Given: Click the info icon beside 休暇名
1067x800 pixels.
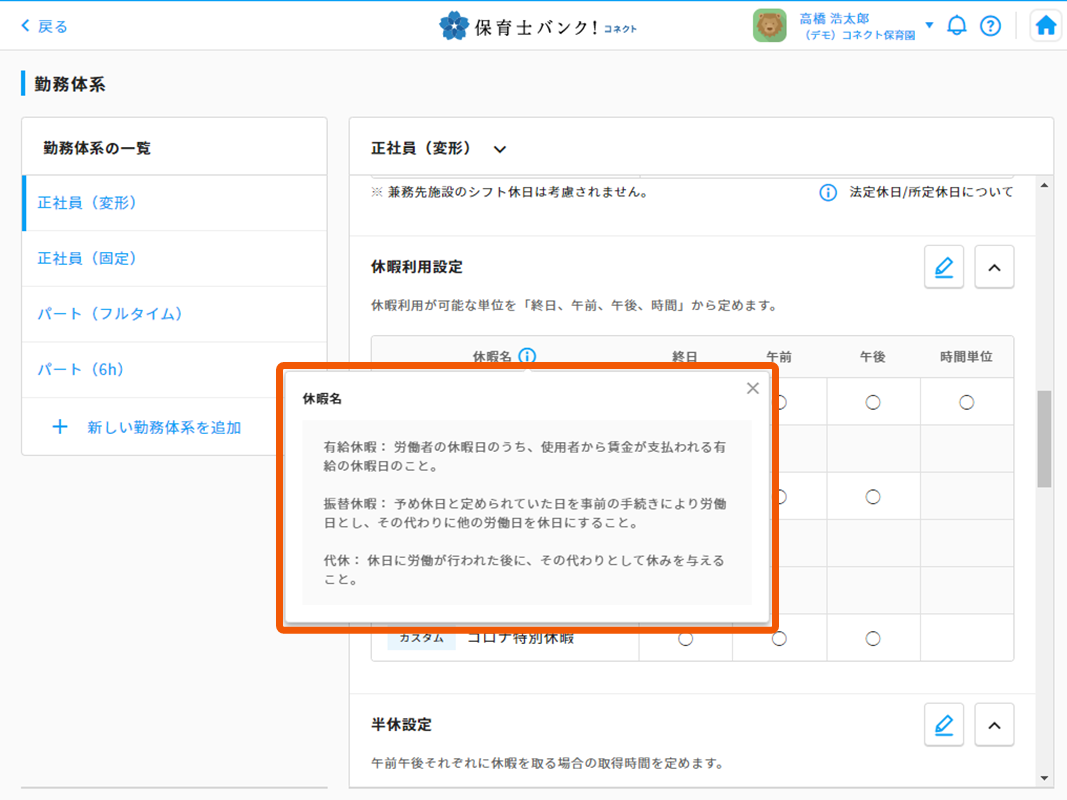Looking at the screenshot, I should pos(527,356).
